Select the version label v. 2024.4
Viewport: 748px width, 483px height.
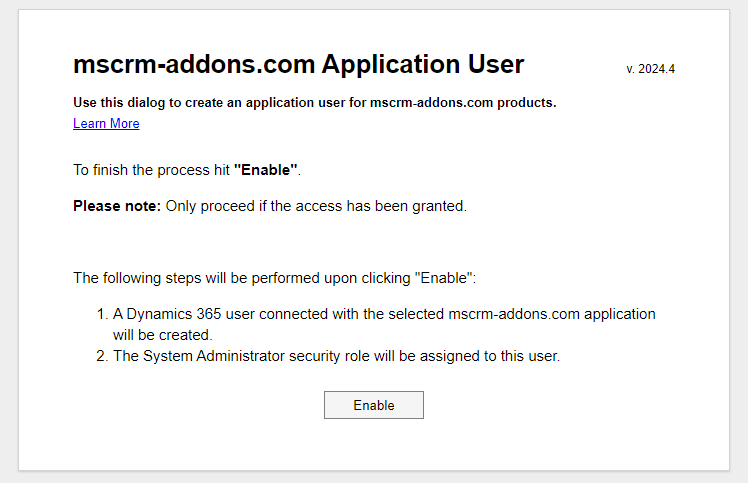(x=651, y=69)
